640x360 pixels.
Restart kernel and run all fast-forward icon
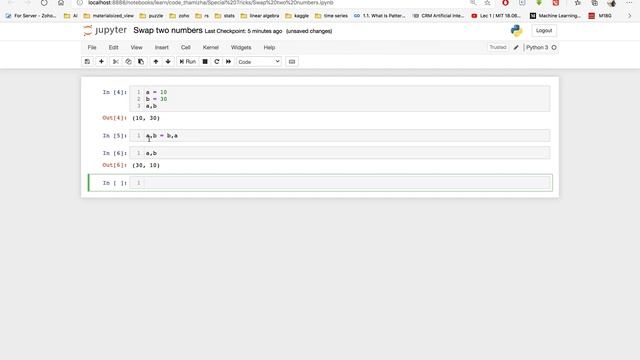tap(229, 62)
